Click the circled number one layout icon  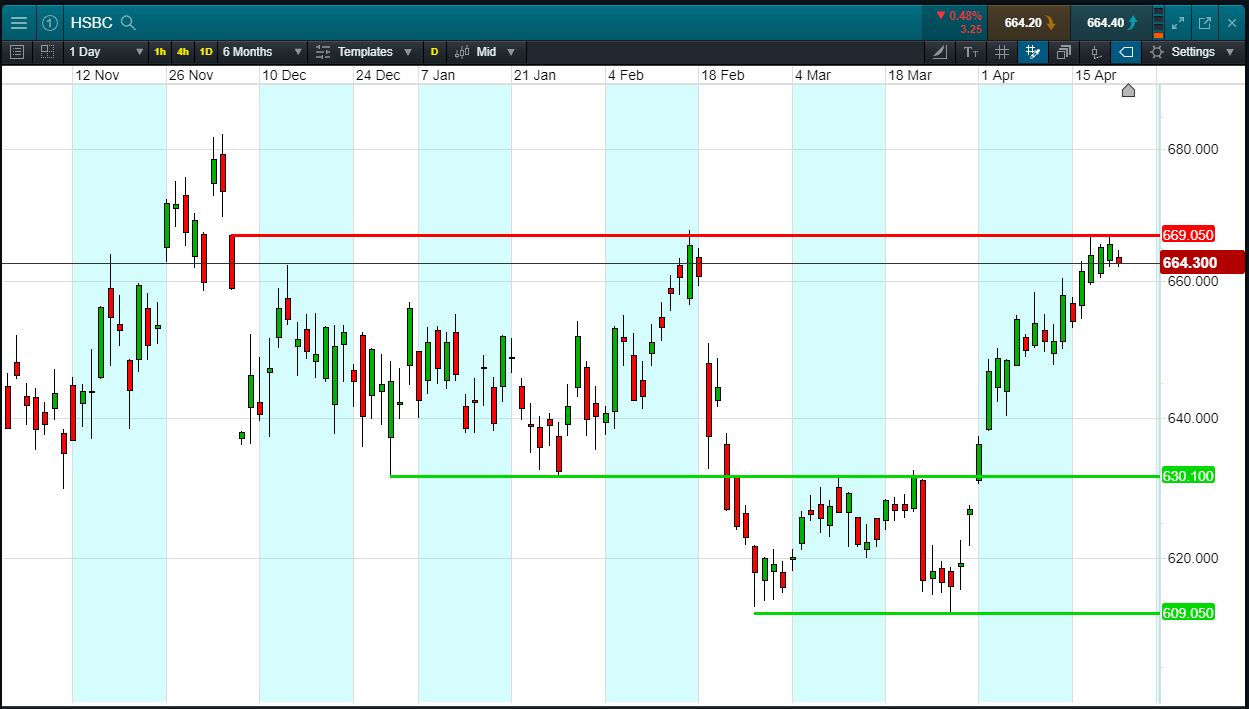click(50, 22)
